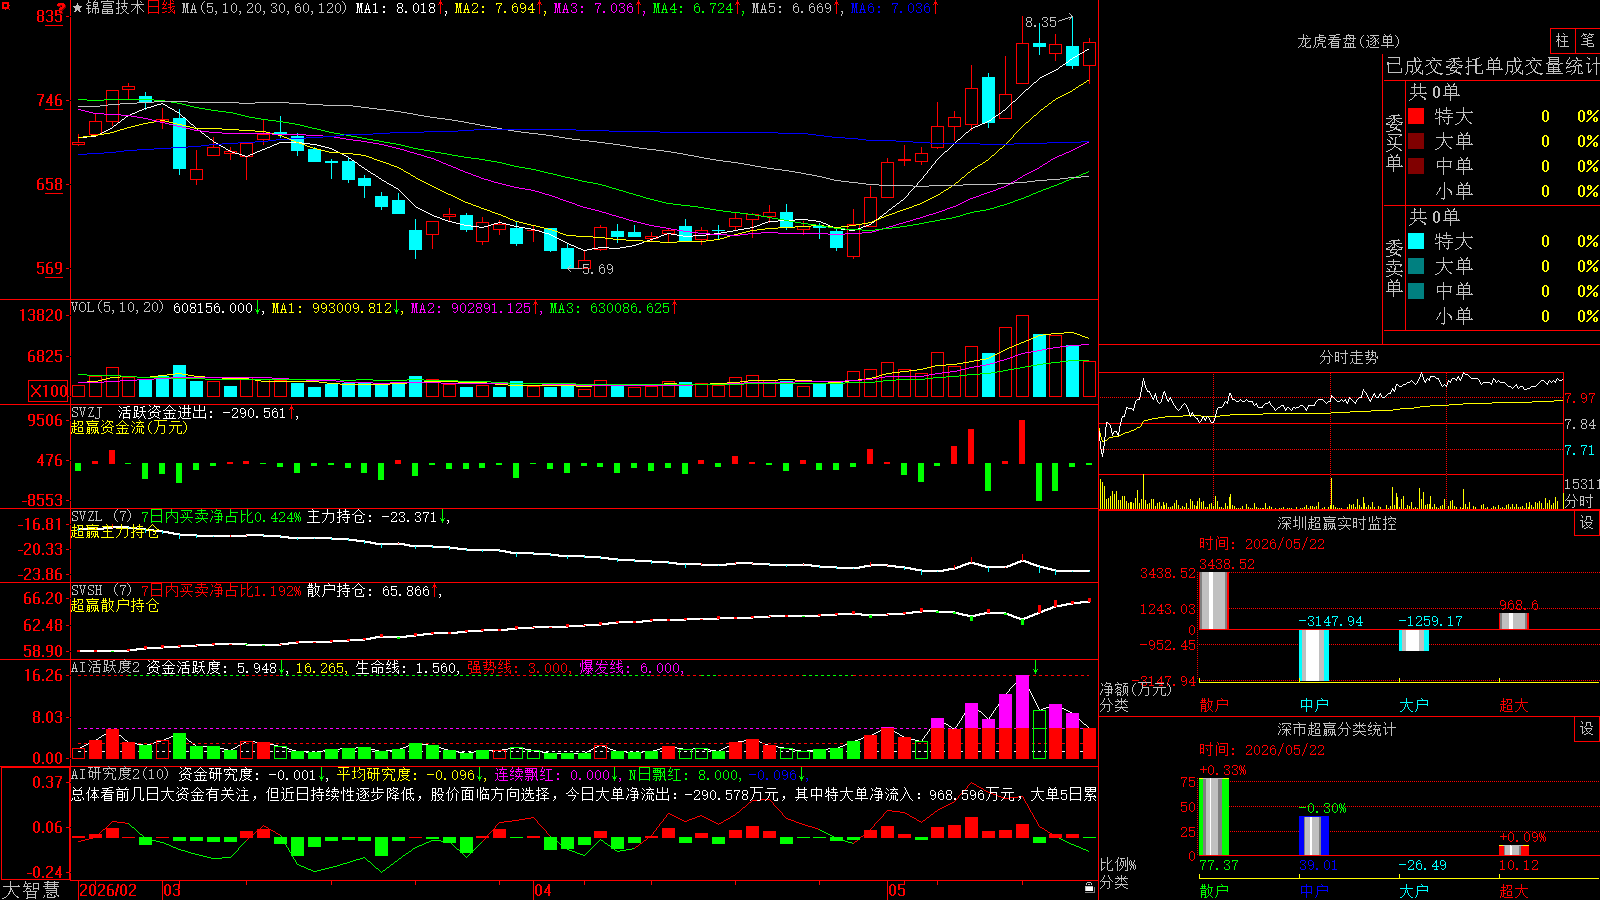The image size is (1600, 900).
Task: Click the 散户 bar in 深圳超赢实时监控
Action: point(1213,600)
